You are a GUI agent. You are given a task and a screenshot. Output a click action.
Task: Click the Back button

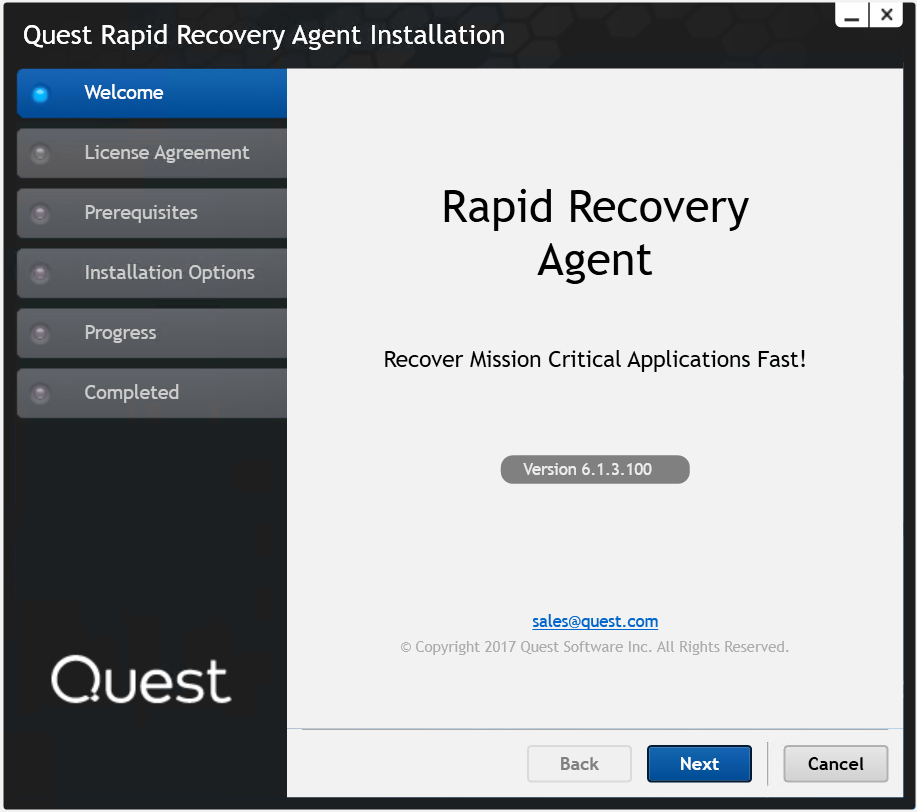[x=579, y=763]
